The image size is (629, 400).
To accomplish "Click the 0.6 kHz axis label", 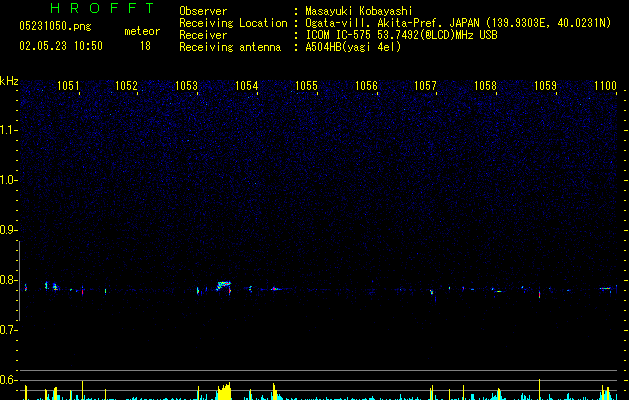I will click(x=8, y=380).
